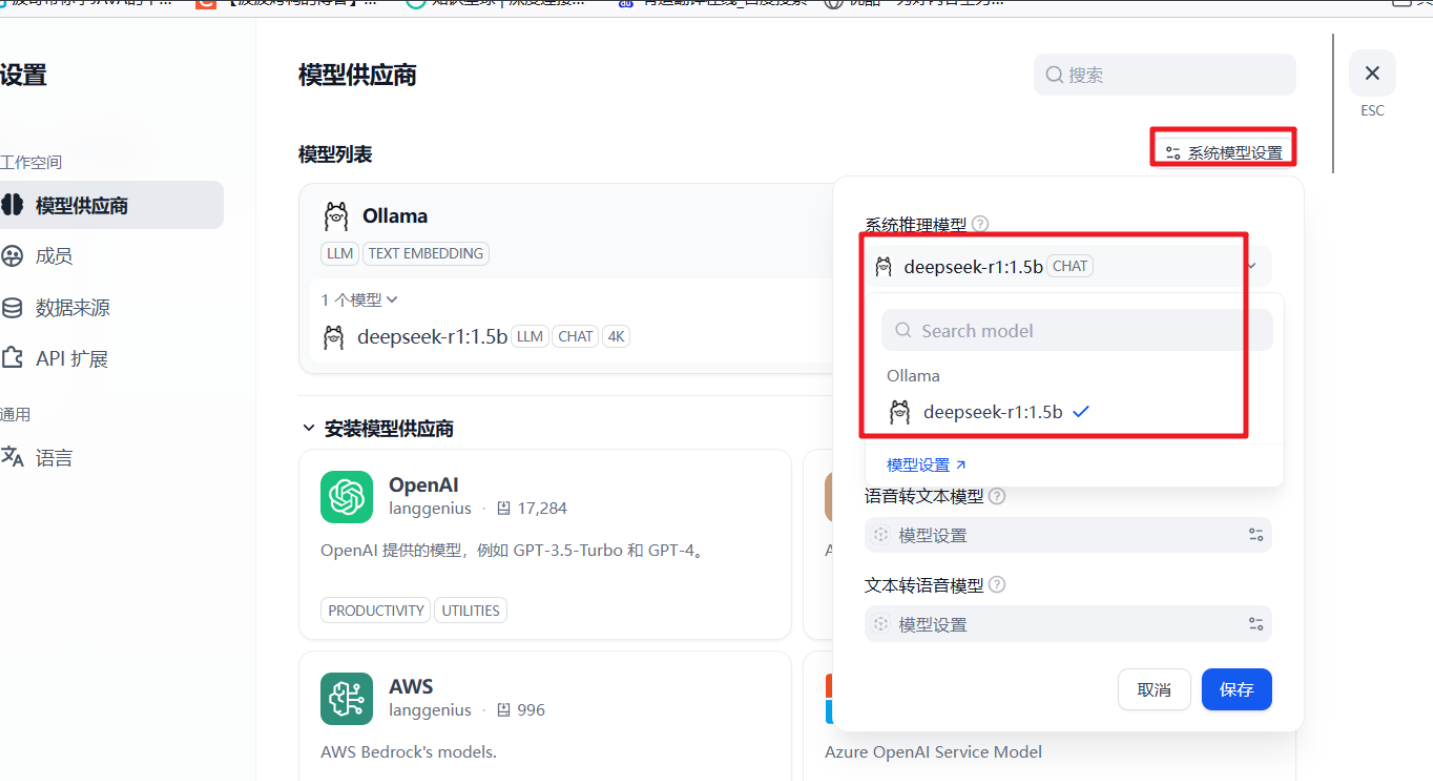
Task: Click the Ollama llama logo in model list
Action: coord(336,216)
